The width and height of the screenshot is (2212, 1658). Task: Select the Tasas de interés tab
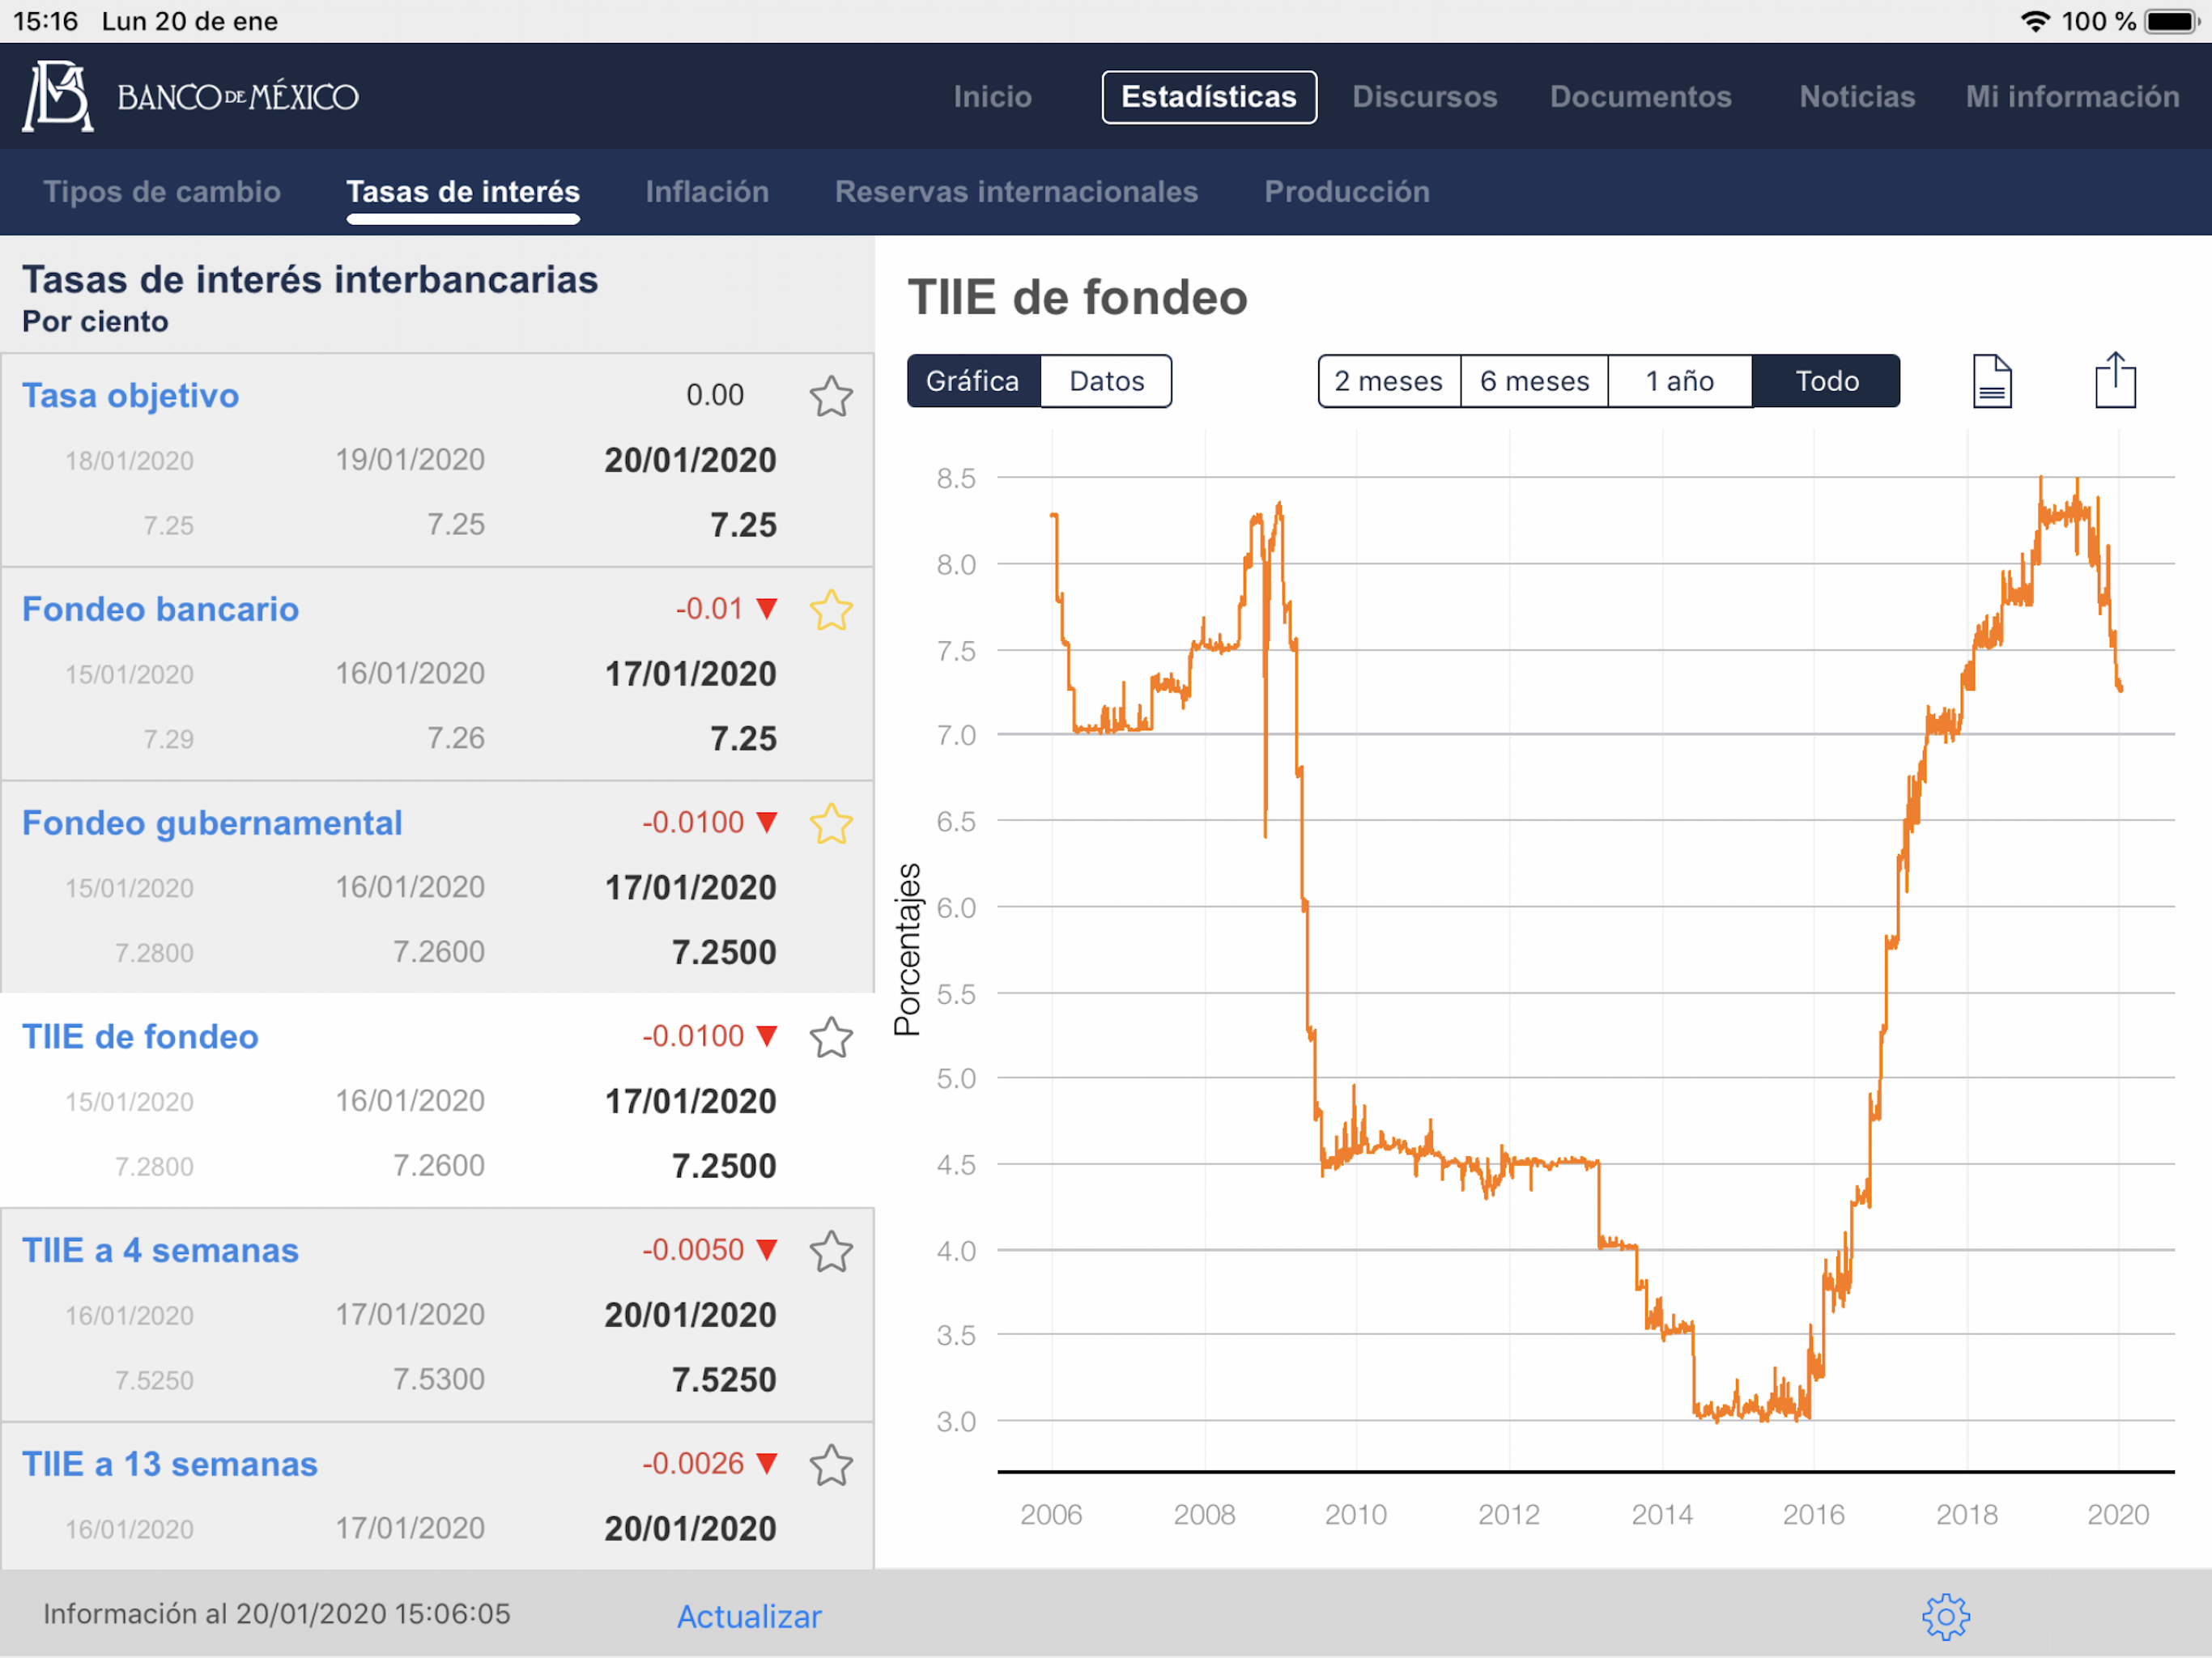pyautogui.click(x=463, y=191)
